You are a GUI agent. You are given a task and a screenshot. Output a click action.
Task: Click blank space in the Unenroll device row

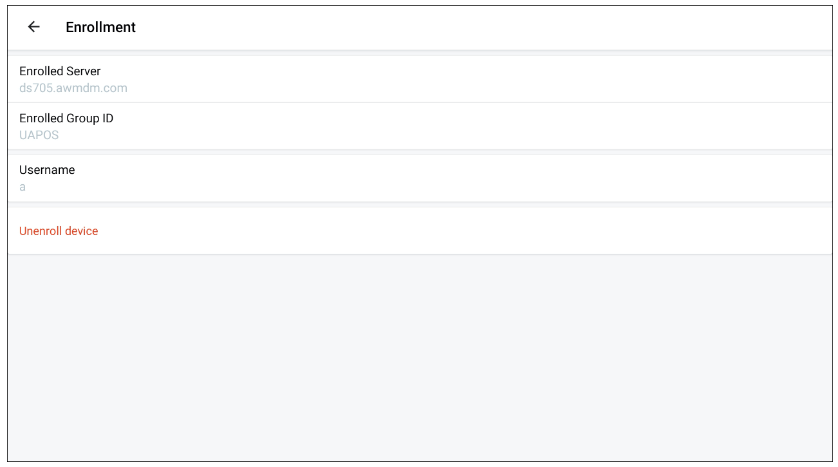(480, 231)
